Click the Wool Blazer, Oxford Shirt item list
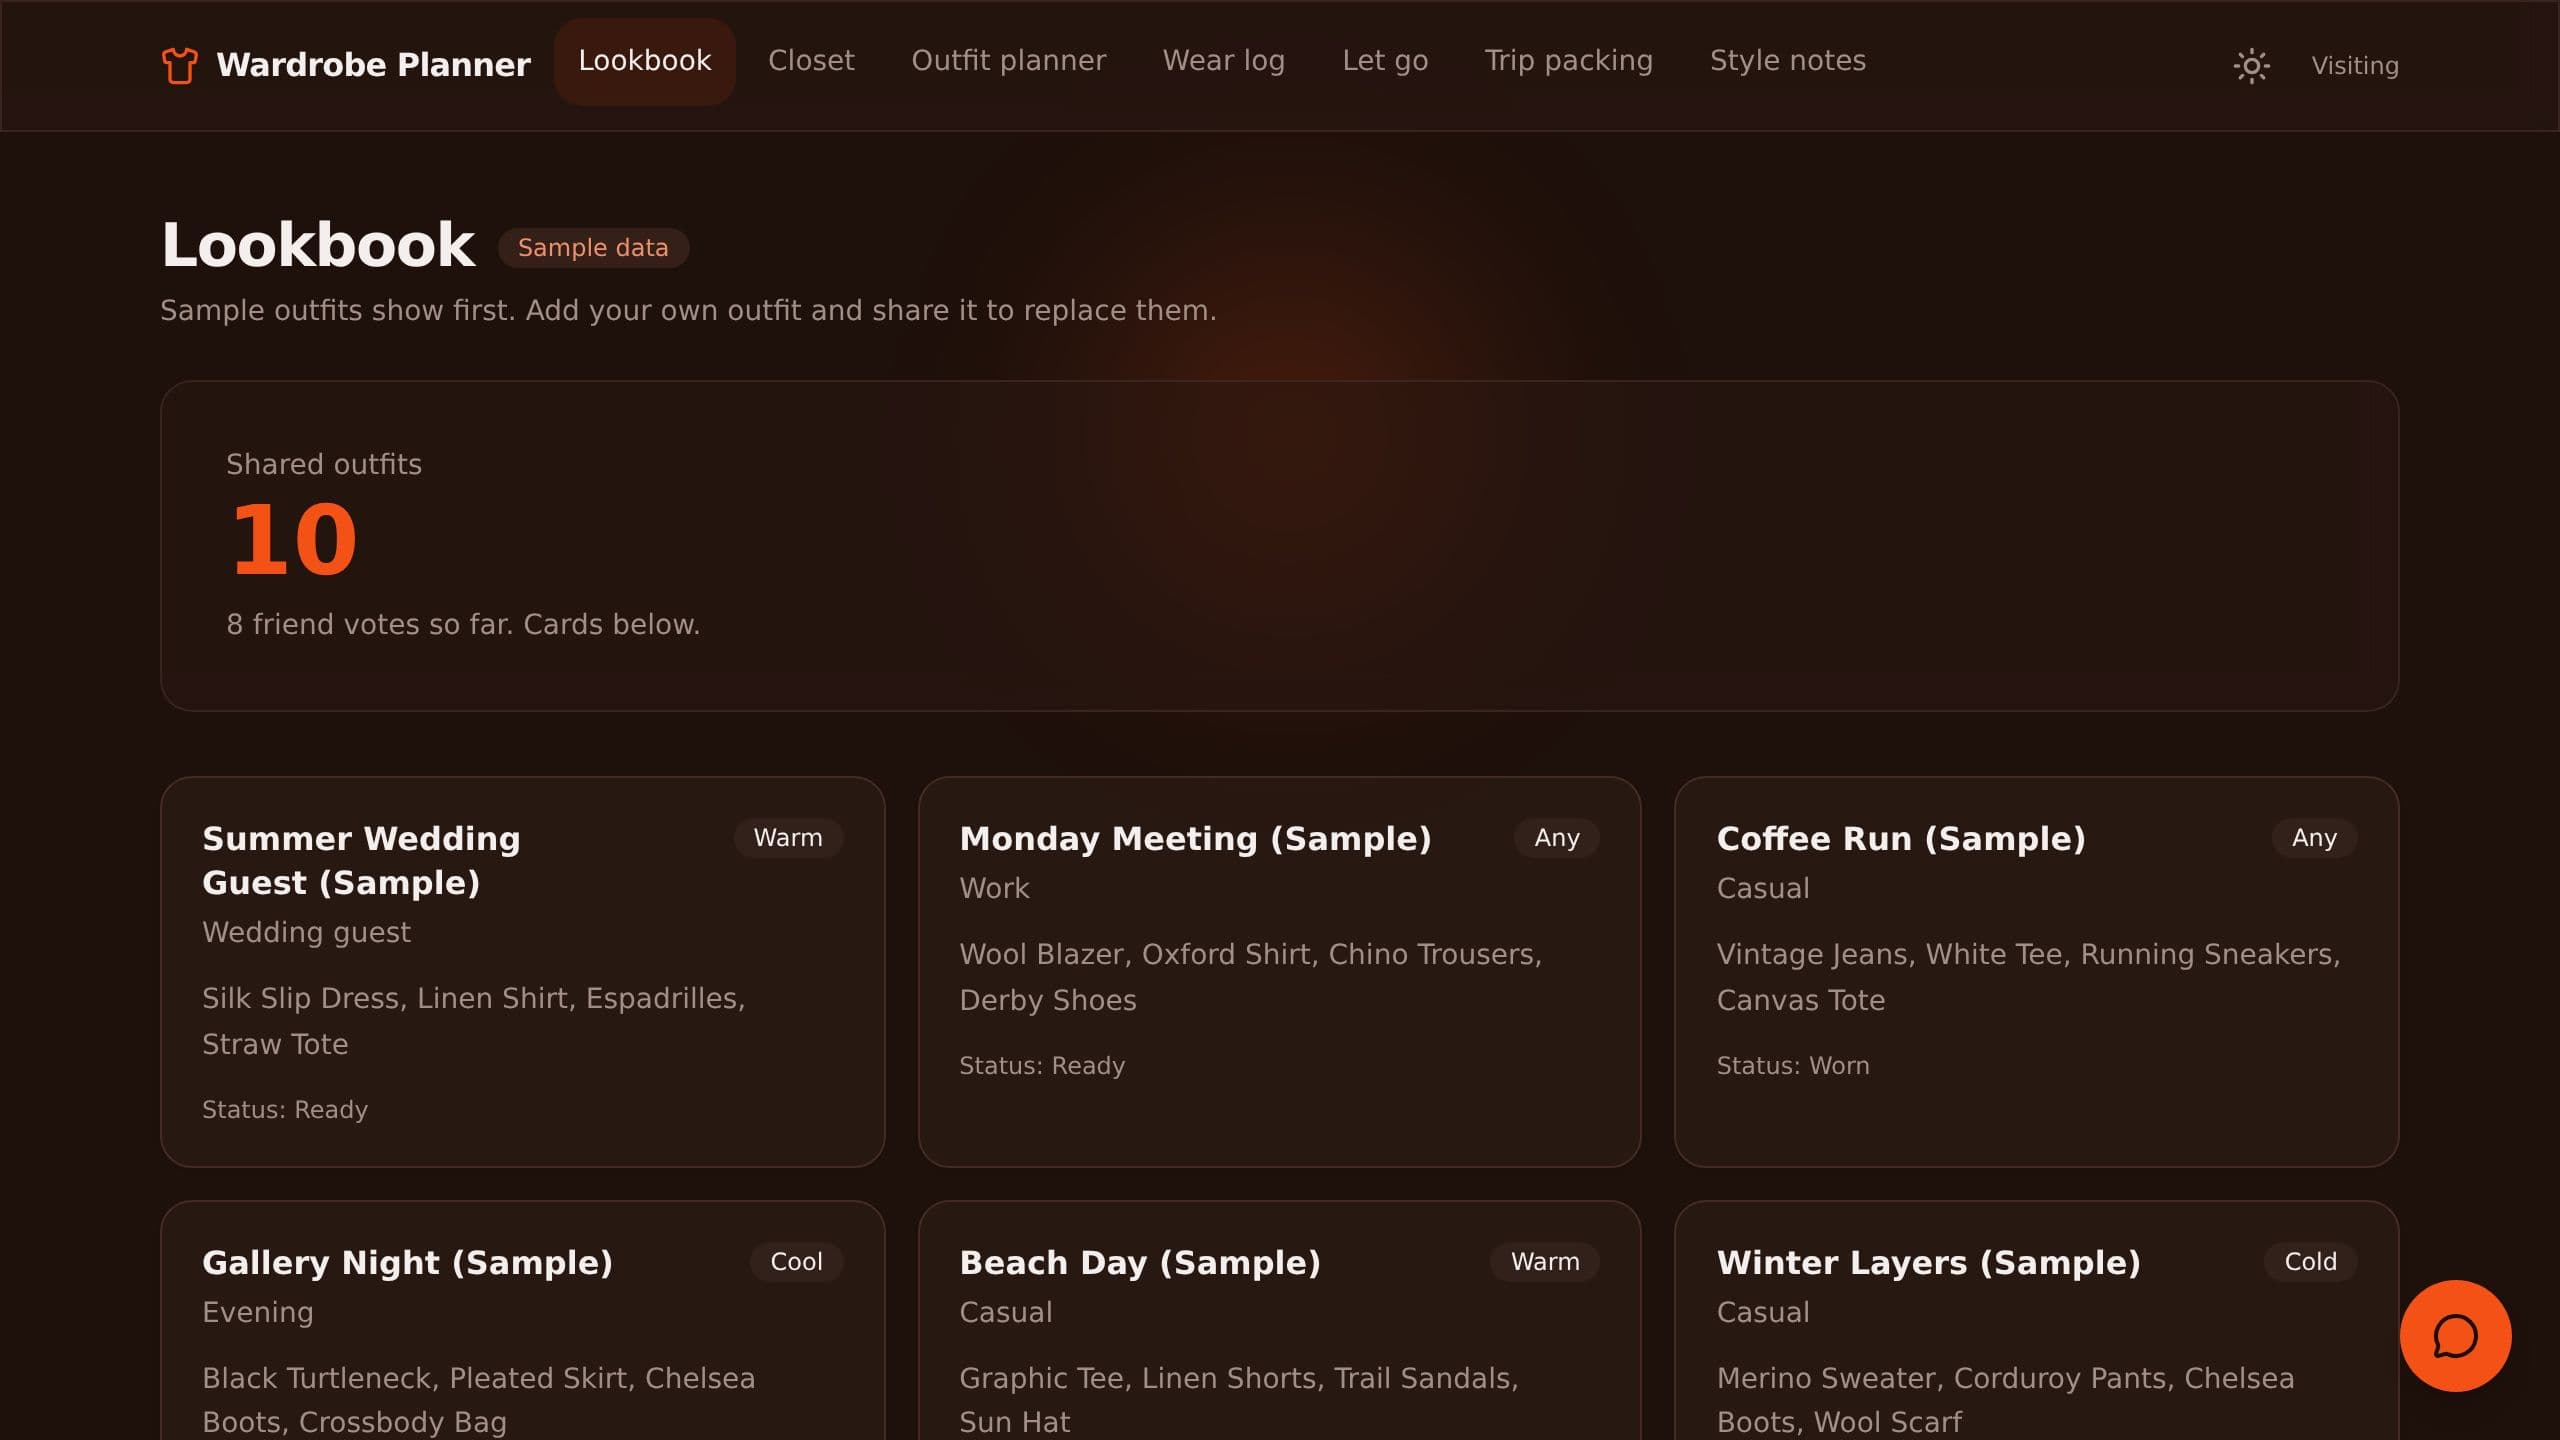This screenshot has width=2560, height=1440. tap(1250, 977)
